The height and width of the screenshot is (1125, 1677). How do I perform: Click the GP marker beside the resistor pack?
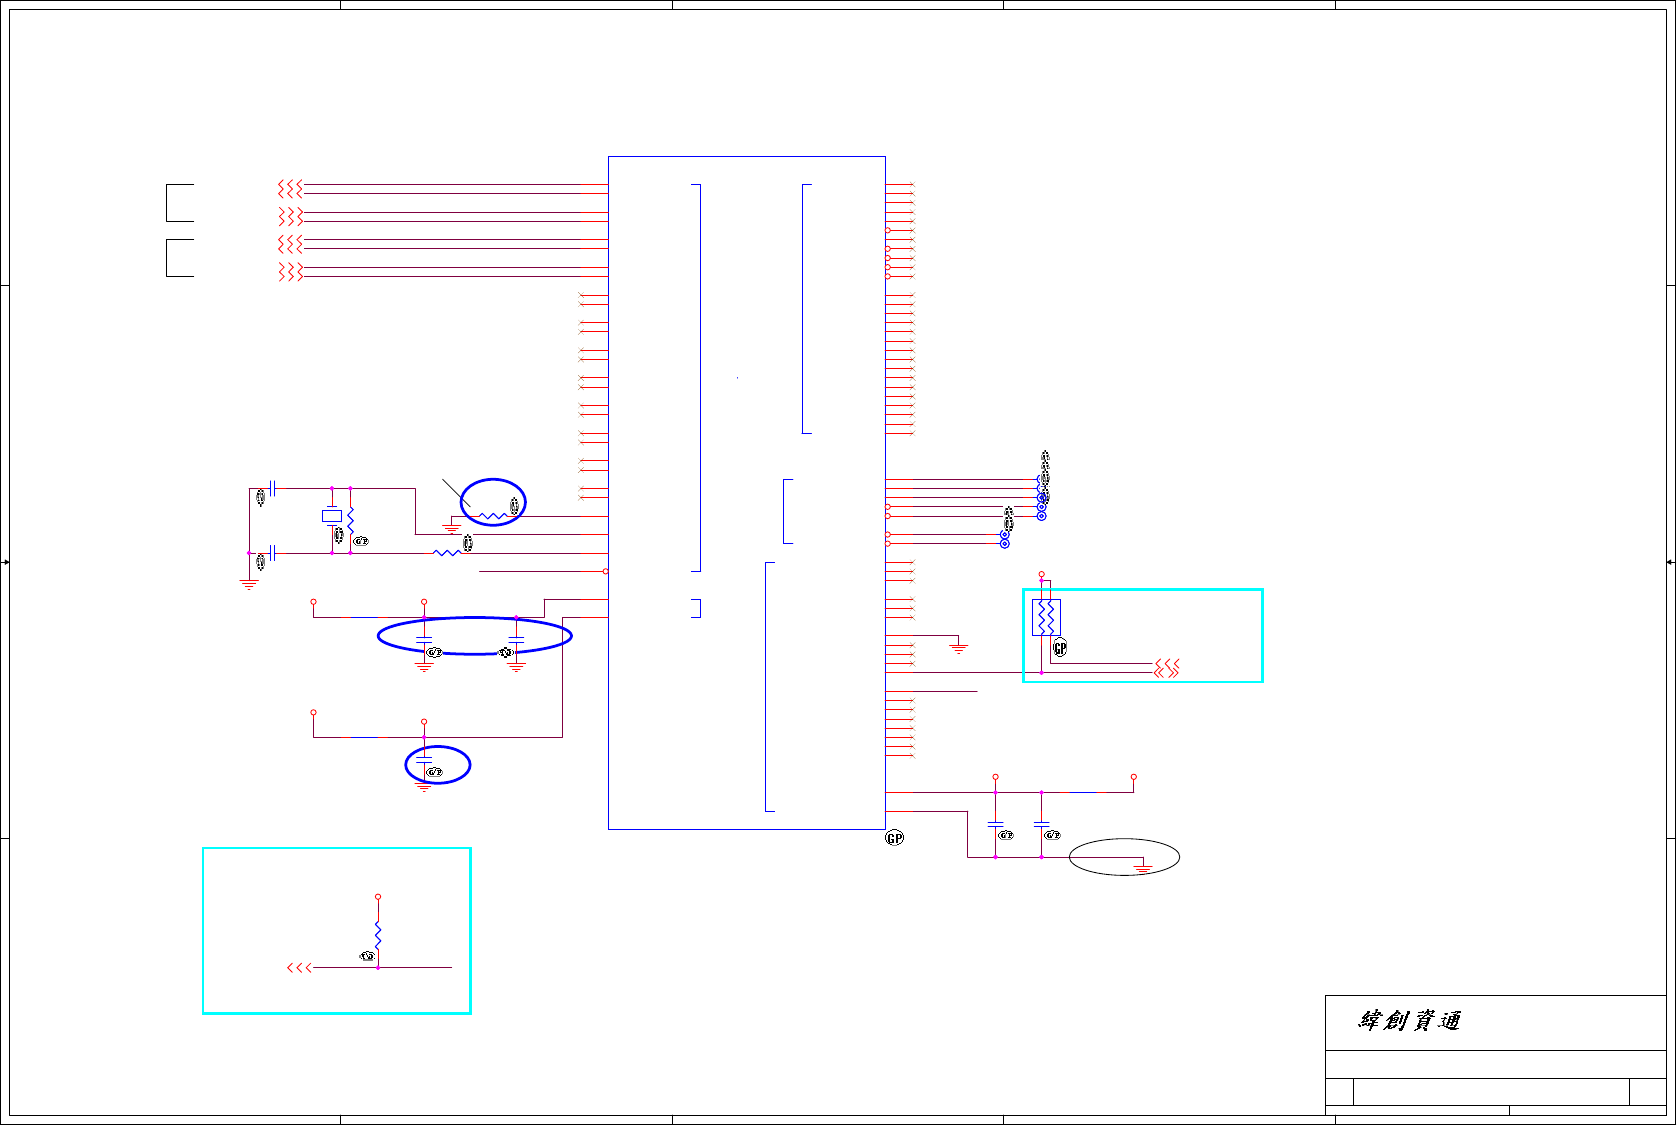[1060, 647]
